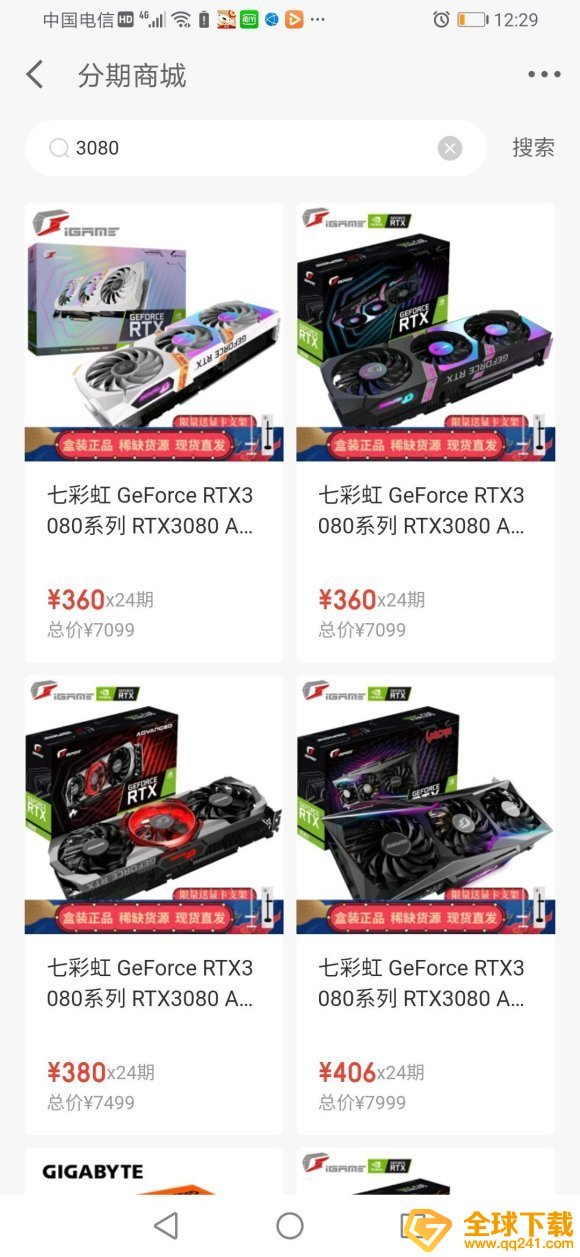Open the GIGABYTE product card

(154, 1171)
